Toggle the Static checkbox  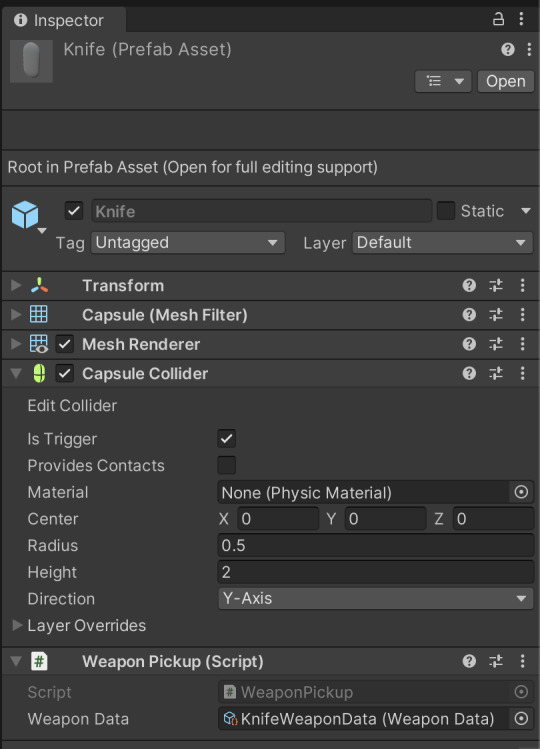pos(446,211)
